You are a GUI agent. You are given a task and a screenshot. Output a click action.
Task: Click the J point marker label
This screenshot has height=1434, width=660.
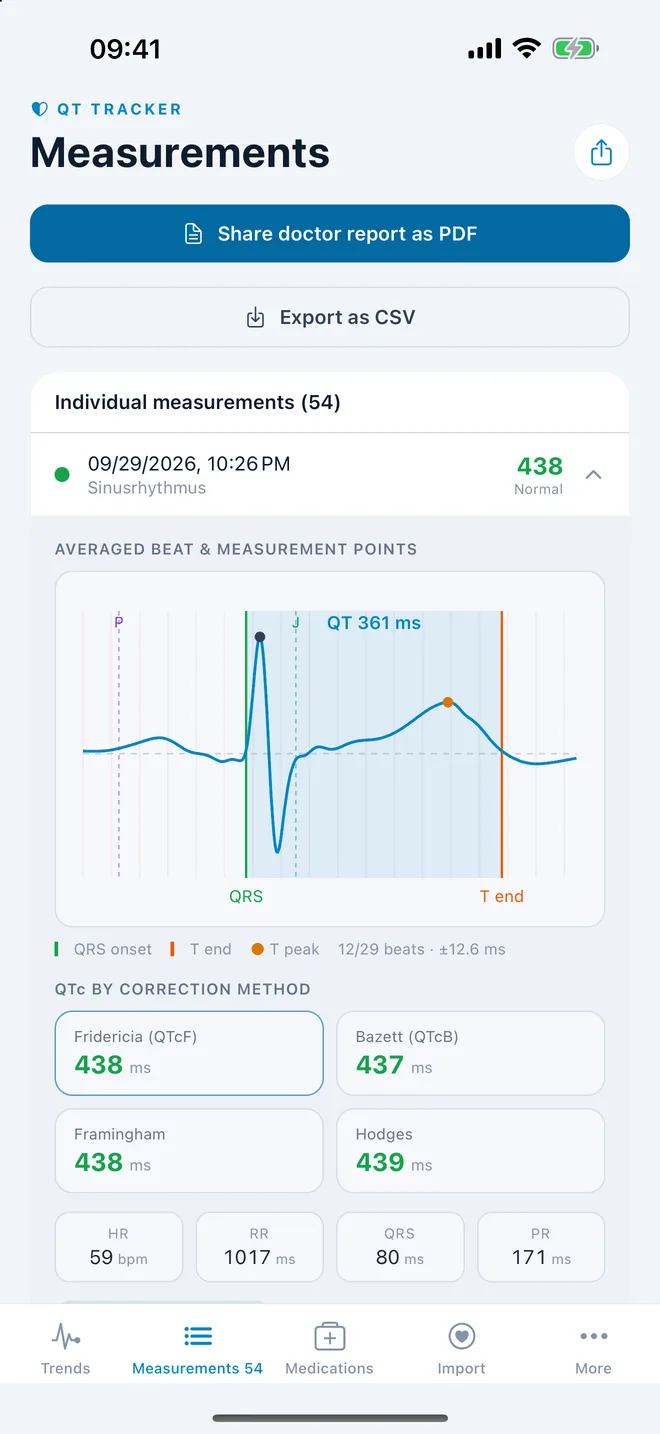point(296,622)
